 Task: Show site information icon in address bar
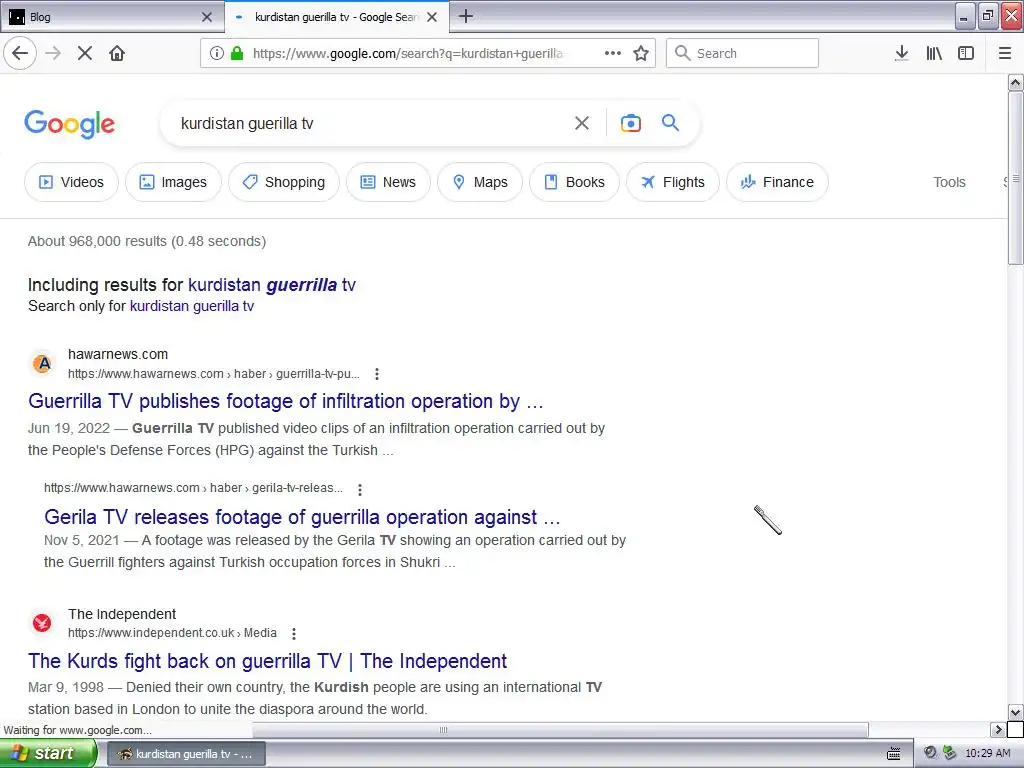217,53
